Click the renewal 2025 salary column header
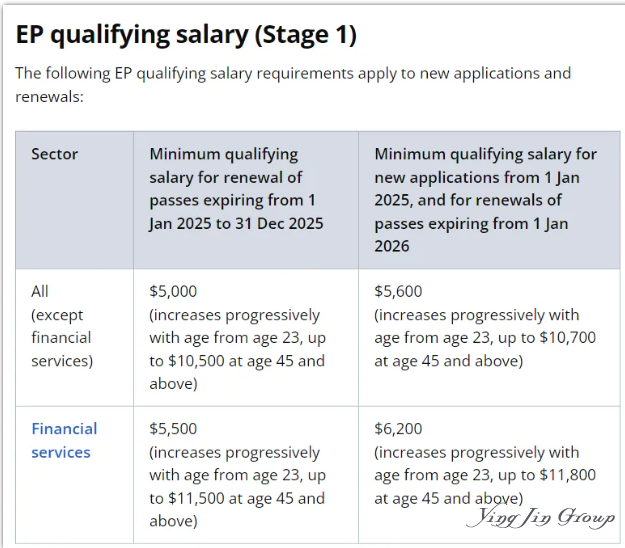Screen dimensions: 625x548 [246, 200]
